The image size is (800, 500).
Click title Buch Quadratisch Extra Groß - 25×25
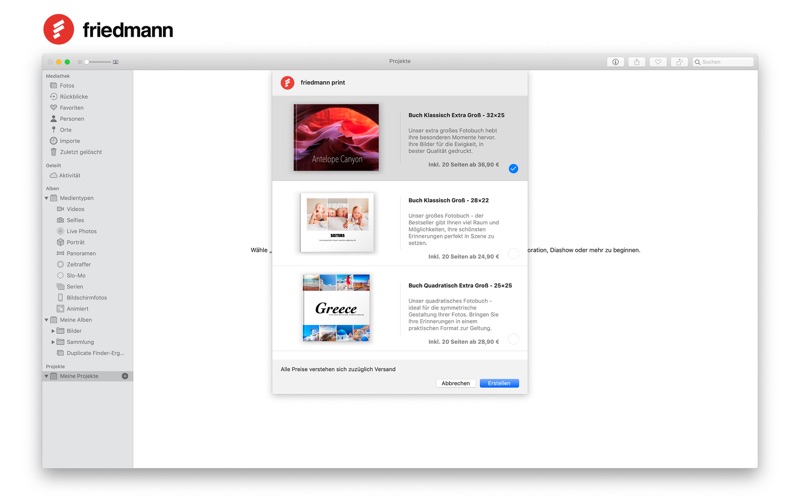pyautogui.click(x=460, y=286)
